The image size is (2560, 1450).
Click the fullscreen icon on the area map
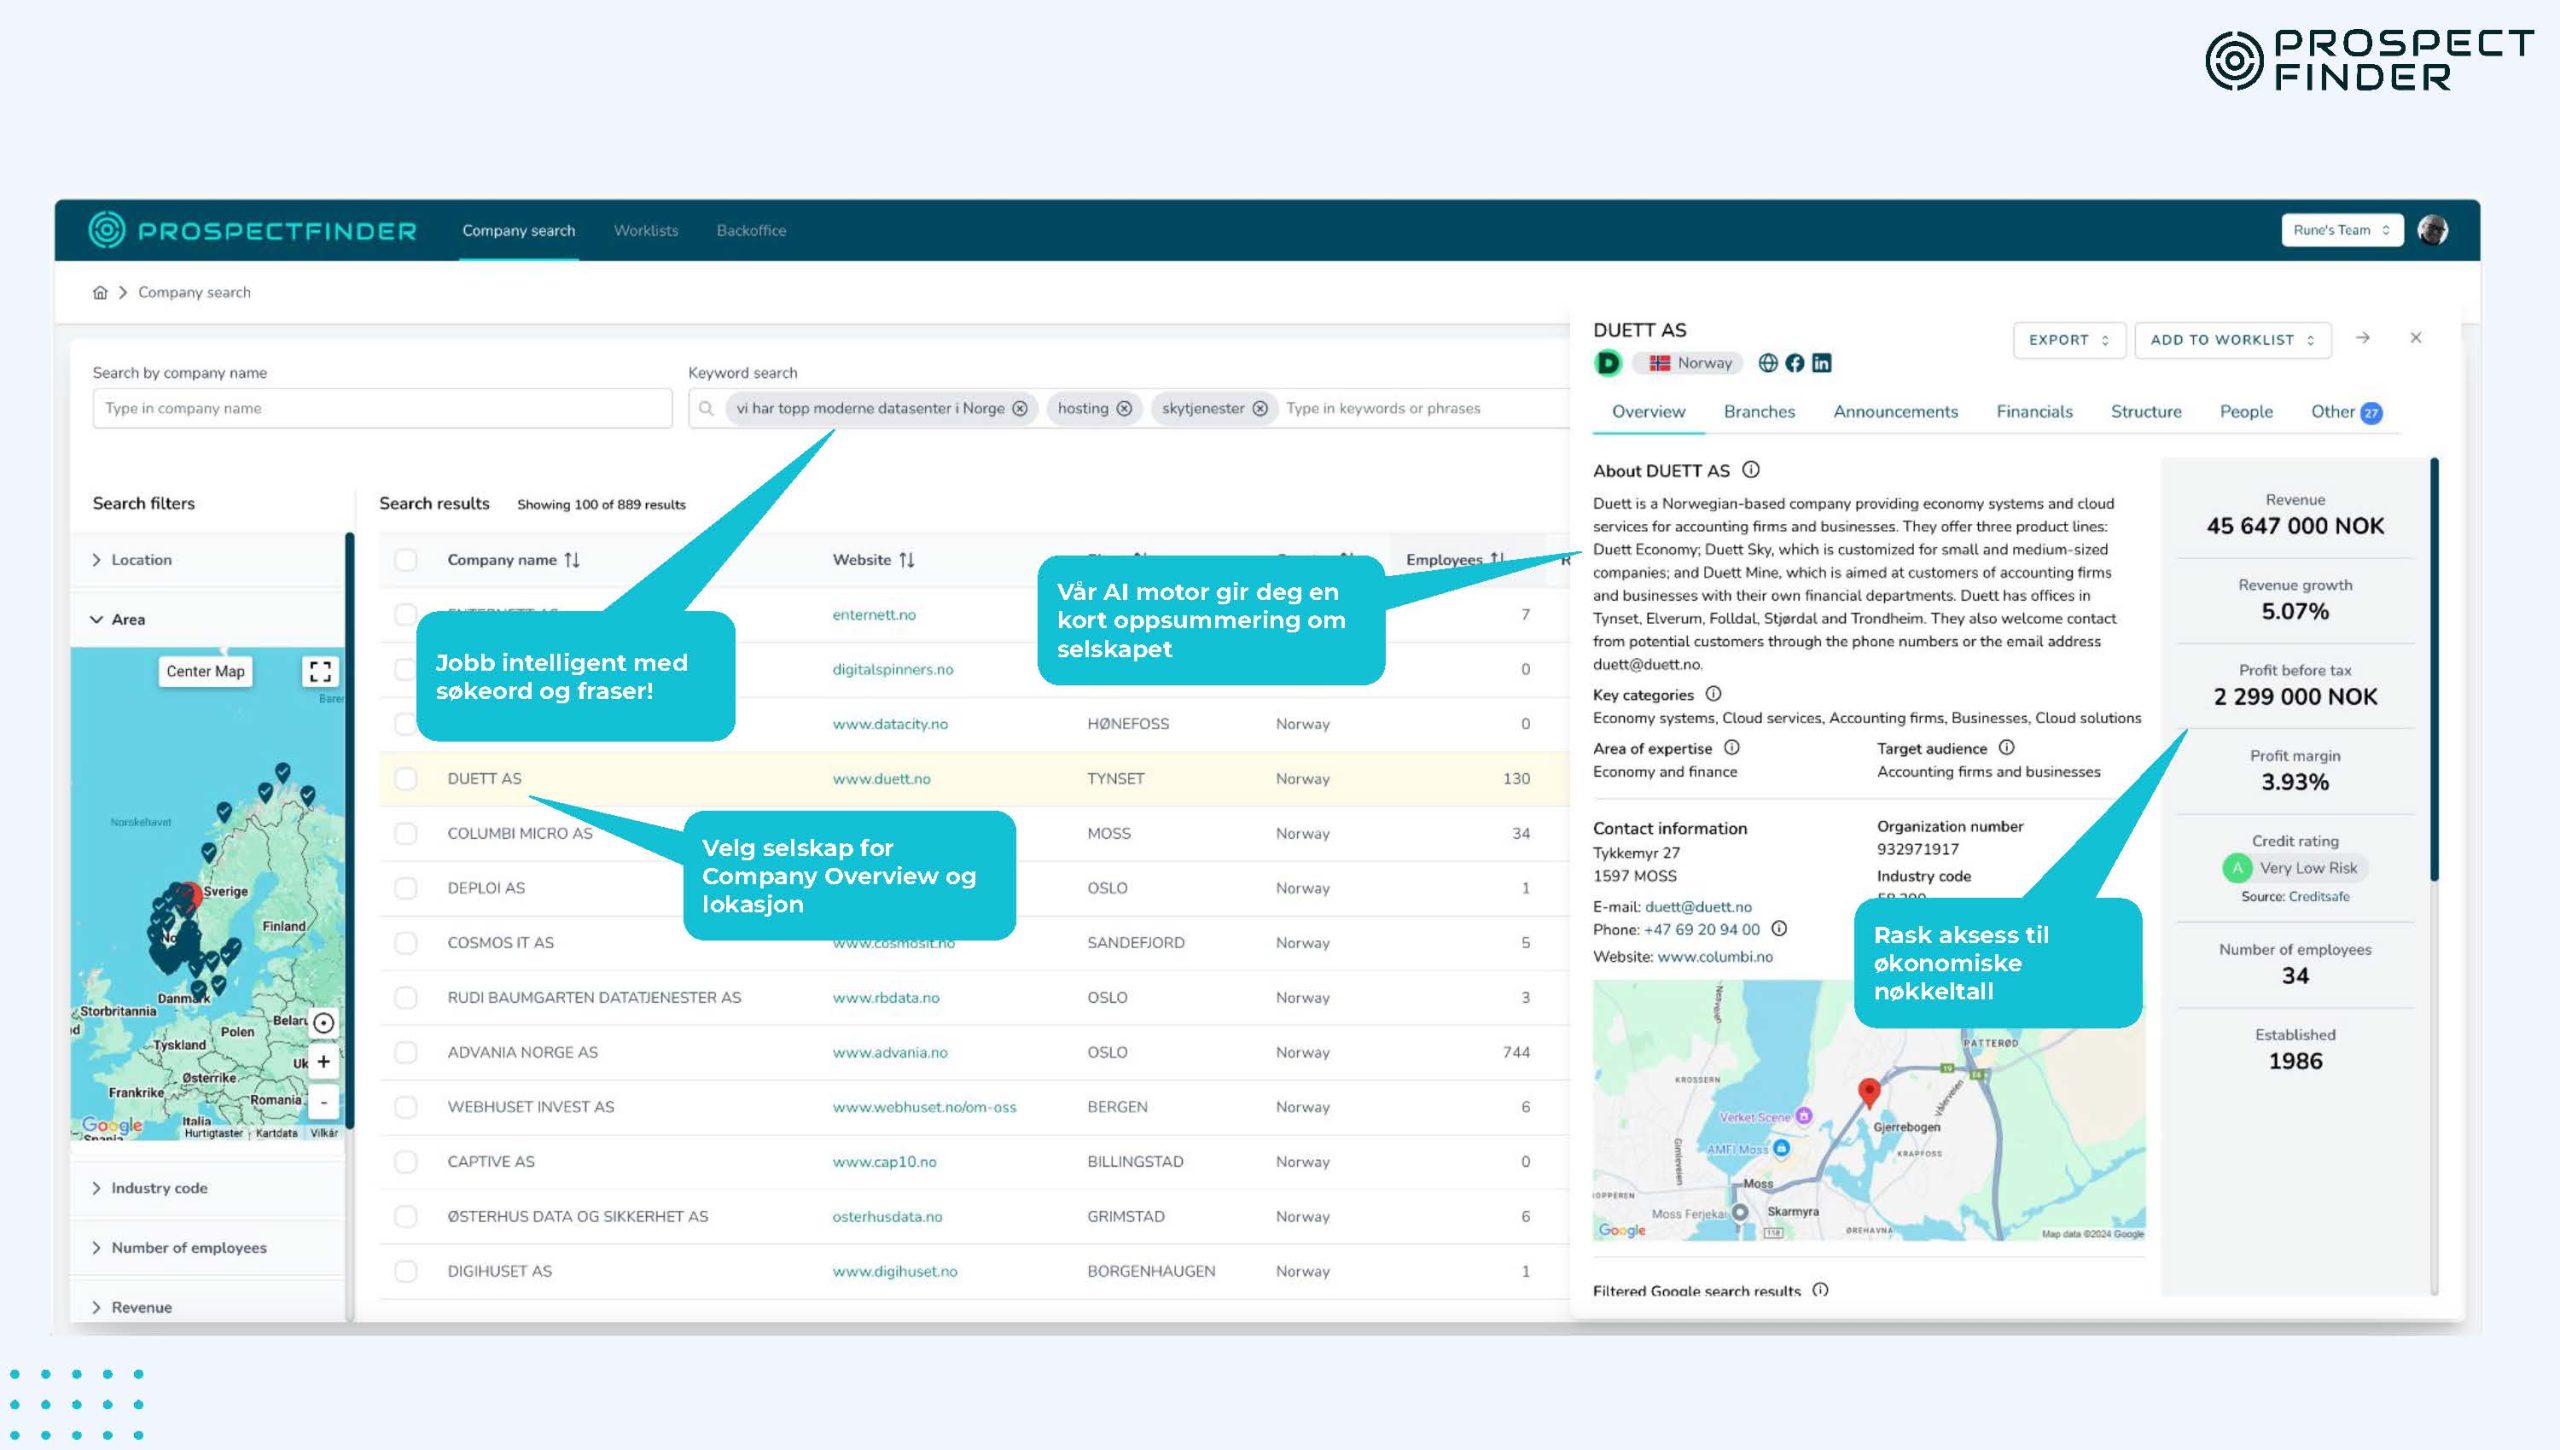[320, 671]
